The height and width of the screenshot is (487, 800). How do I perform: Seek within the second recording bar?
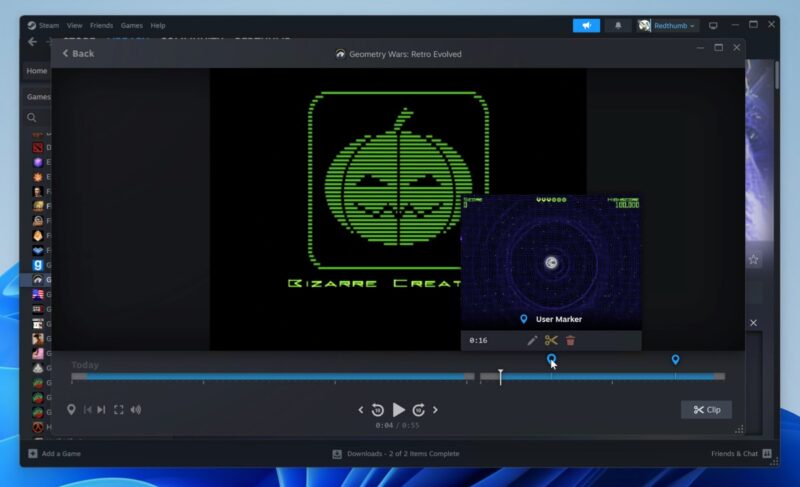[603, 377]
